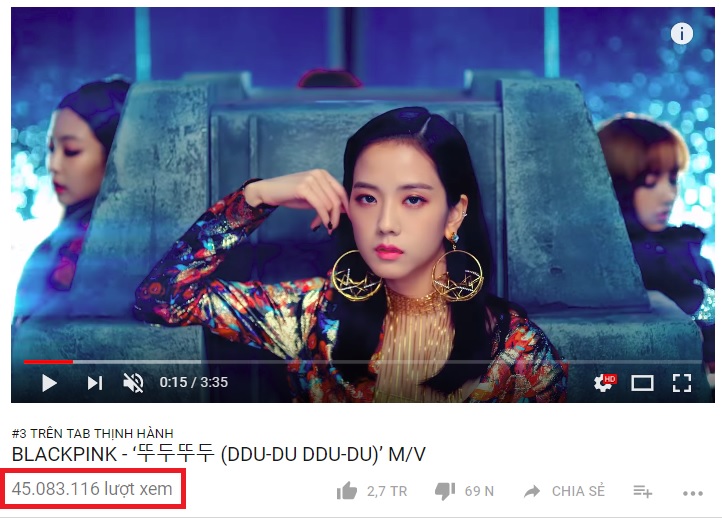The image size is (722, 518).
Task: Open the three-dot more actions menu
Action: pyautogui.click(x=693, y=493)
